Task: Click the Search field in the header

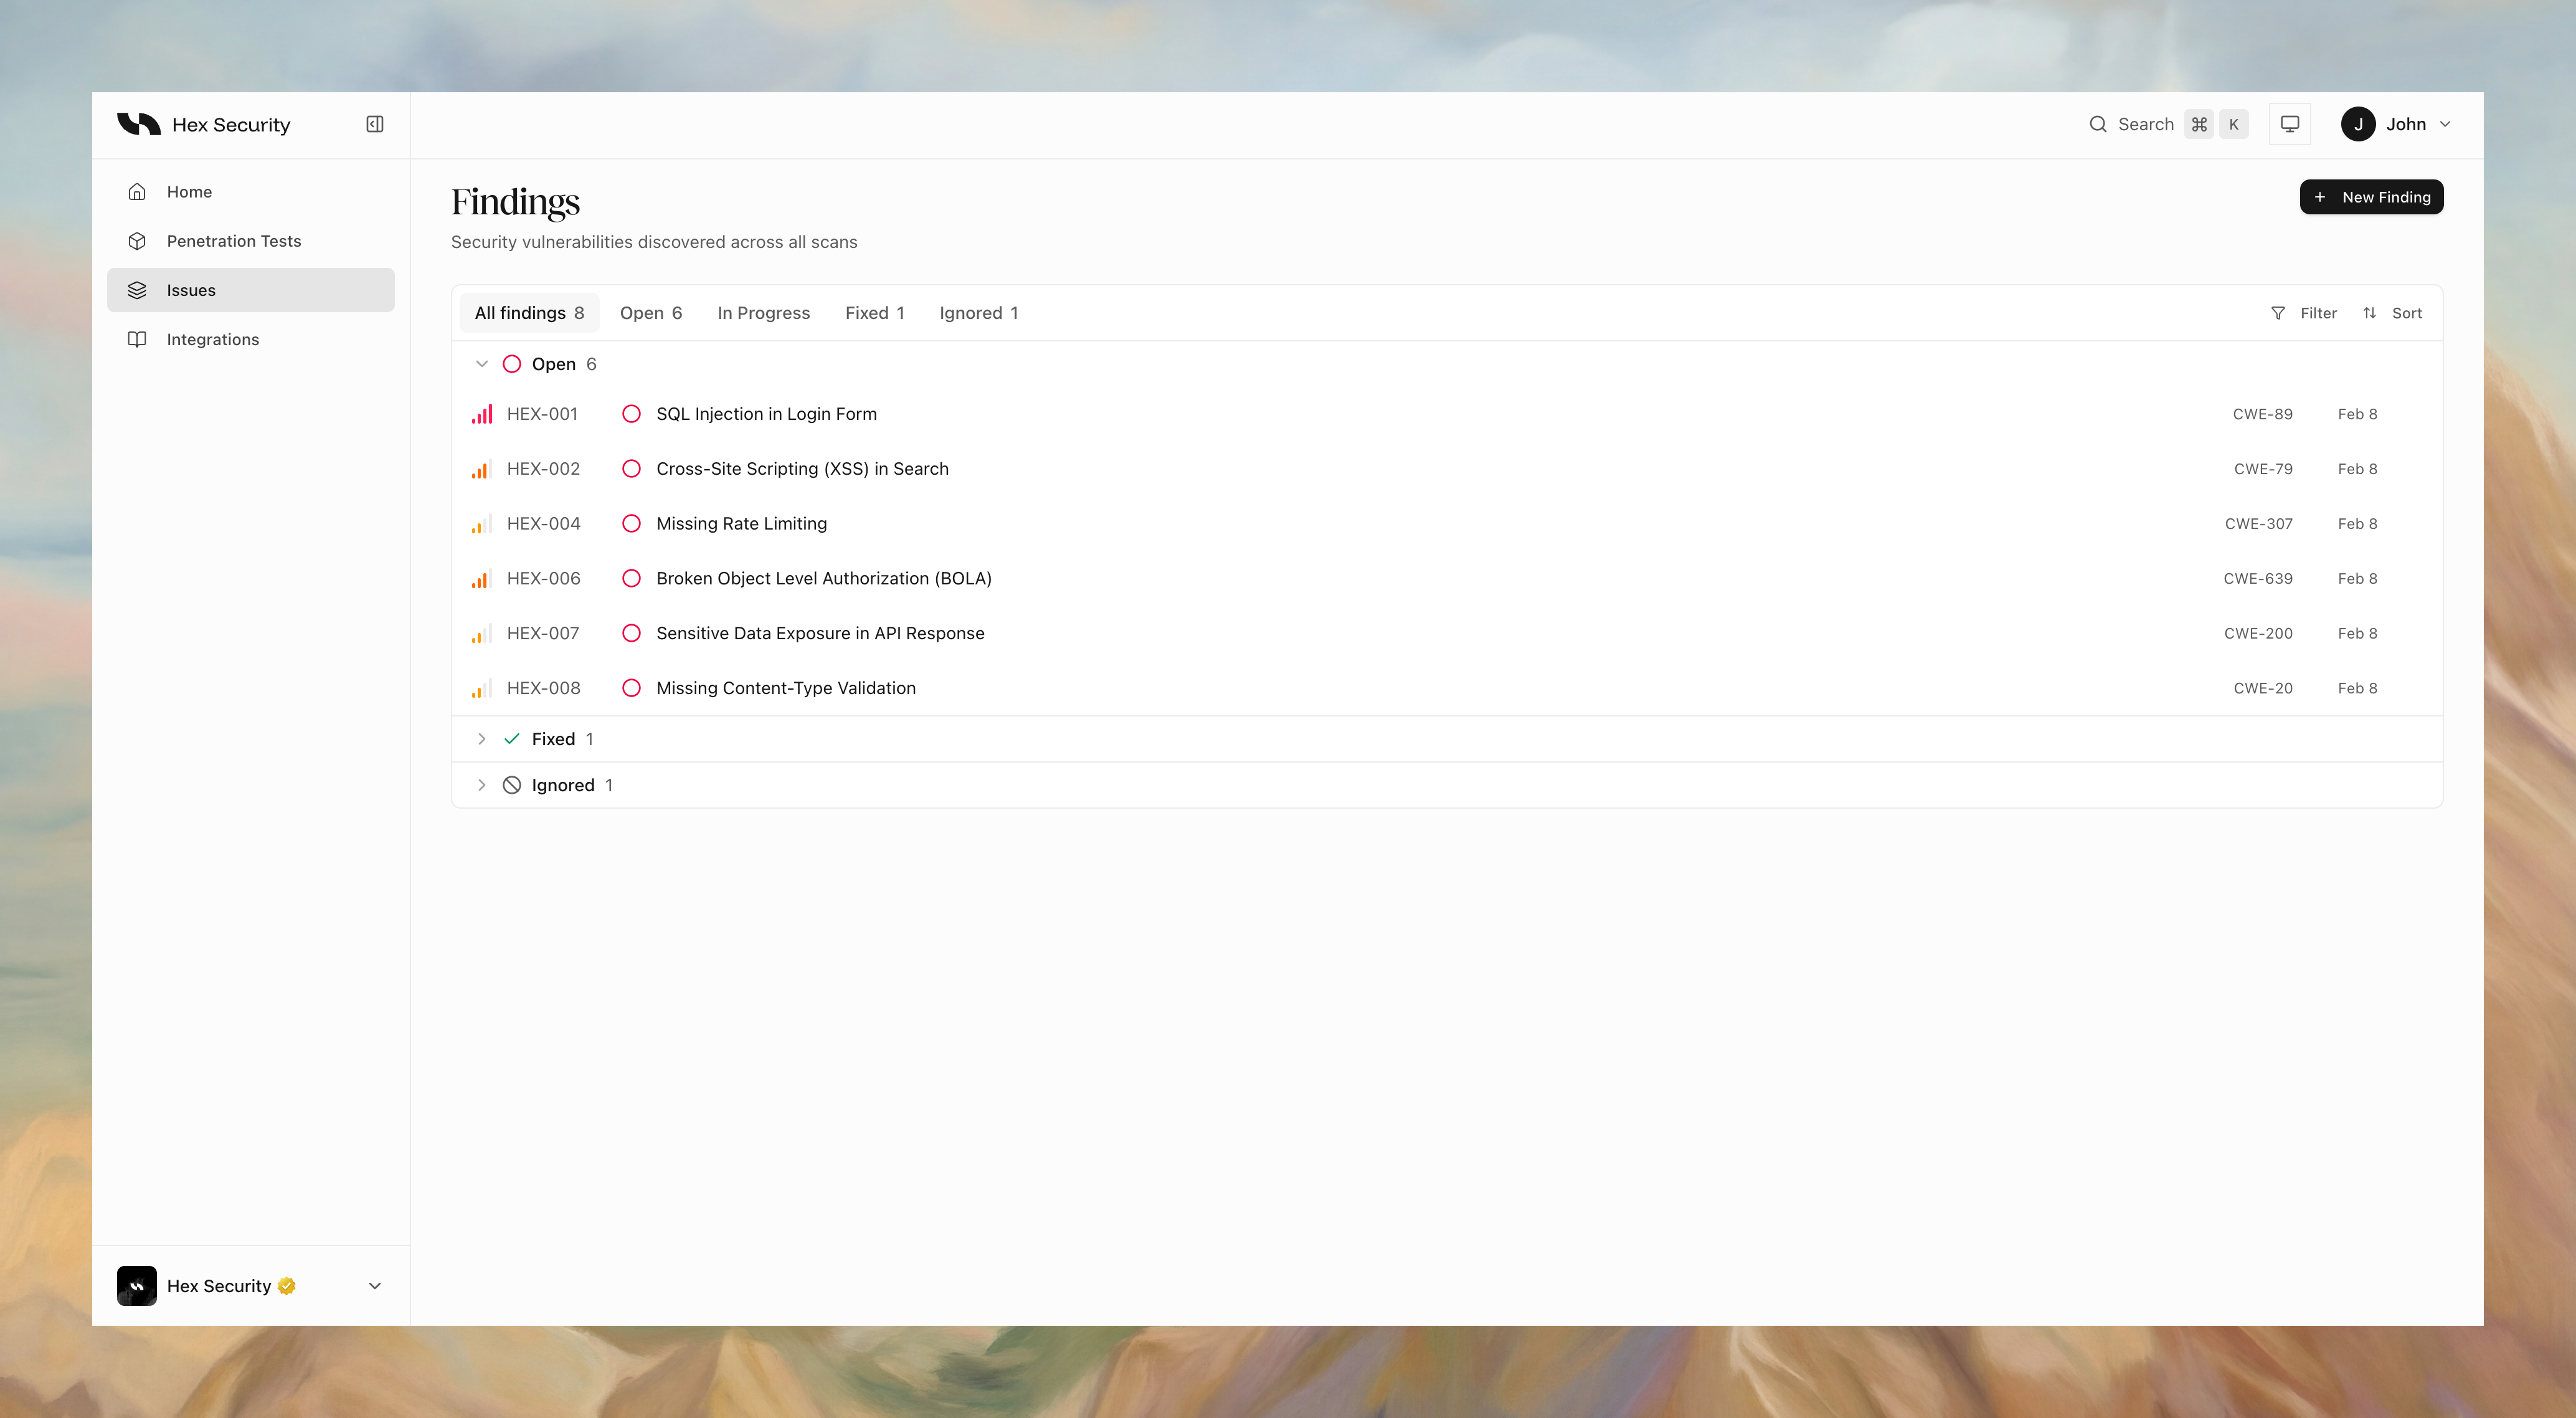Action: (x=2145, y=124)
